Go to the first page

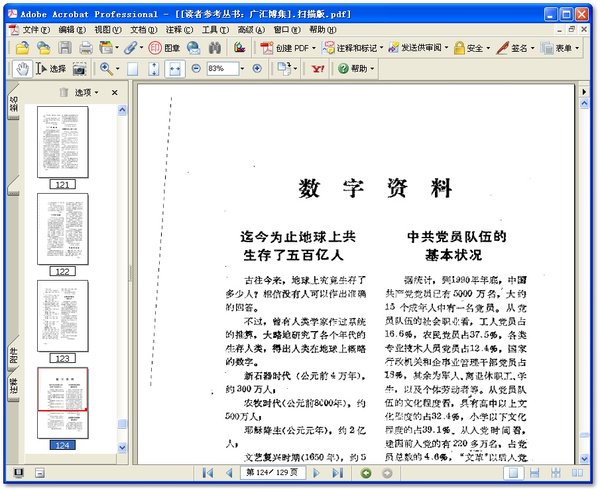pos(208,473)
